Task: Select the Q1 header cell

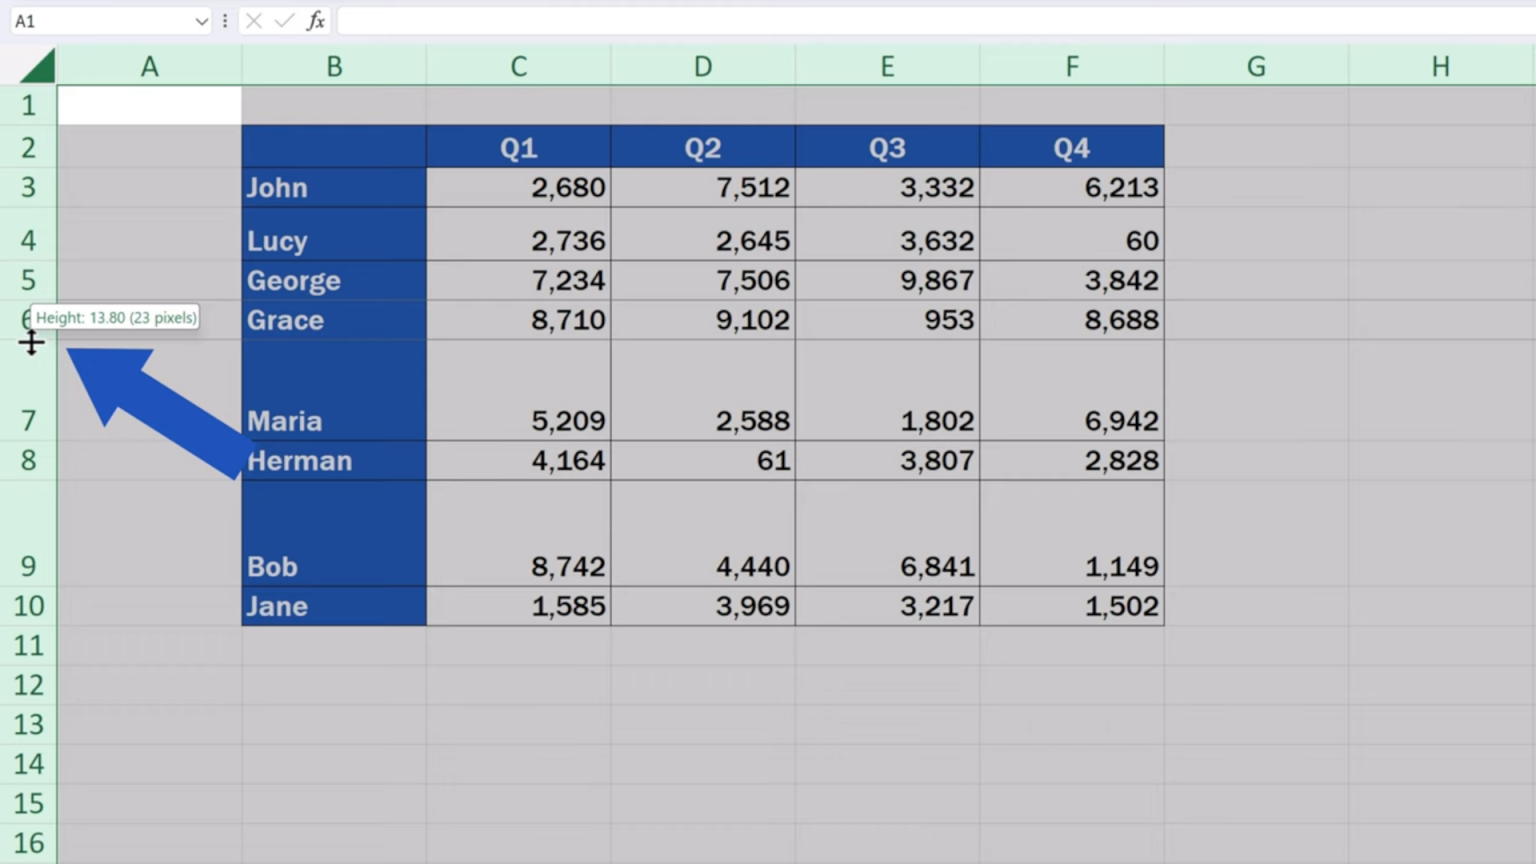Action: (x=518, y=146)
